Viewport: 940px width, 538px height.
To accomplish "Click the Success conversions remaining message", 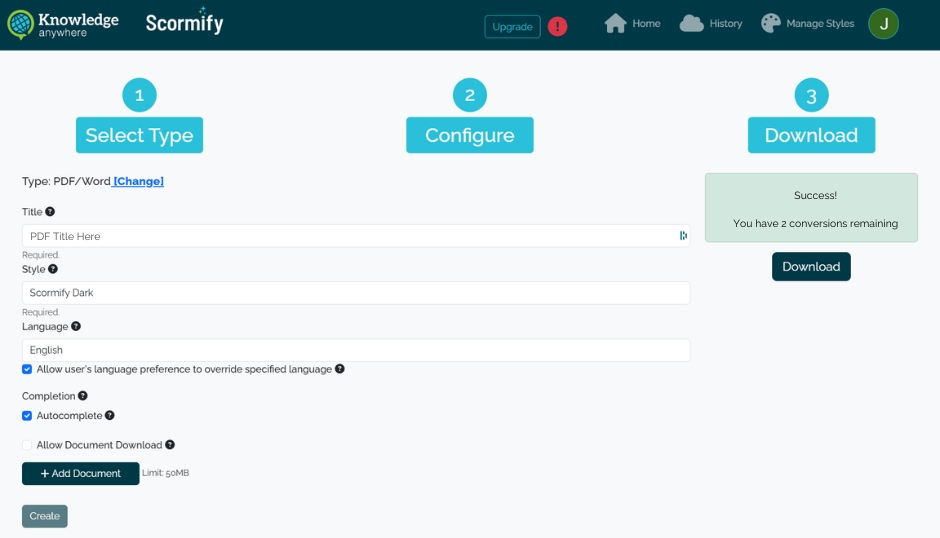I will [x=811, y=208].
